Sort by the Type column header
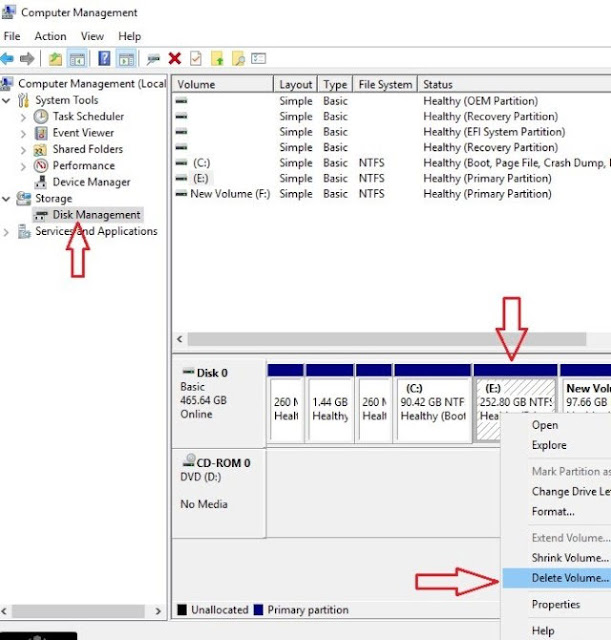The width and height of the screenshot is (611, 640). pyautogui.click(x=335, y=84)
